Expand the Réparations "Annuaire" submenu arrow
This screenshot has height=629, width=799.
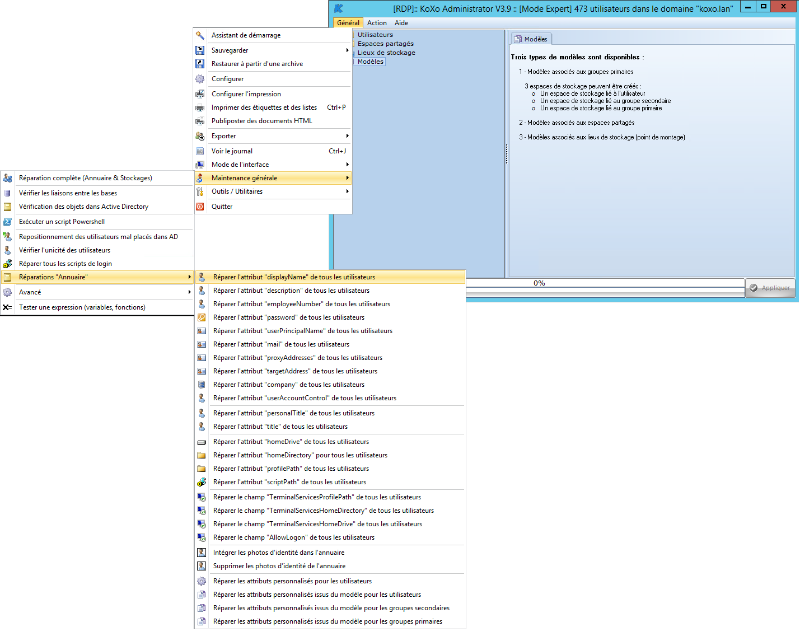point(190,277)
